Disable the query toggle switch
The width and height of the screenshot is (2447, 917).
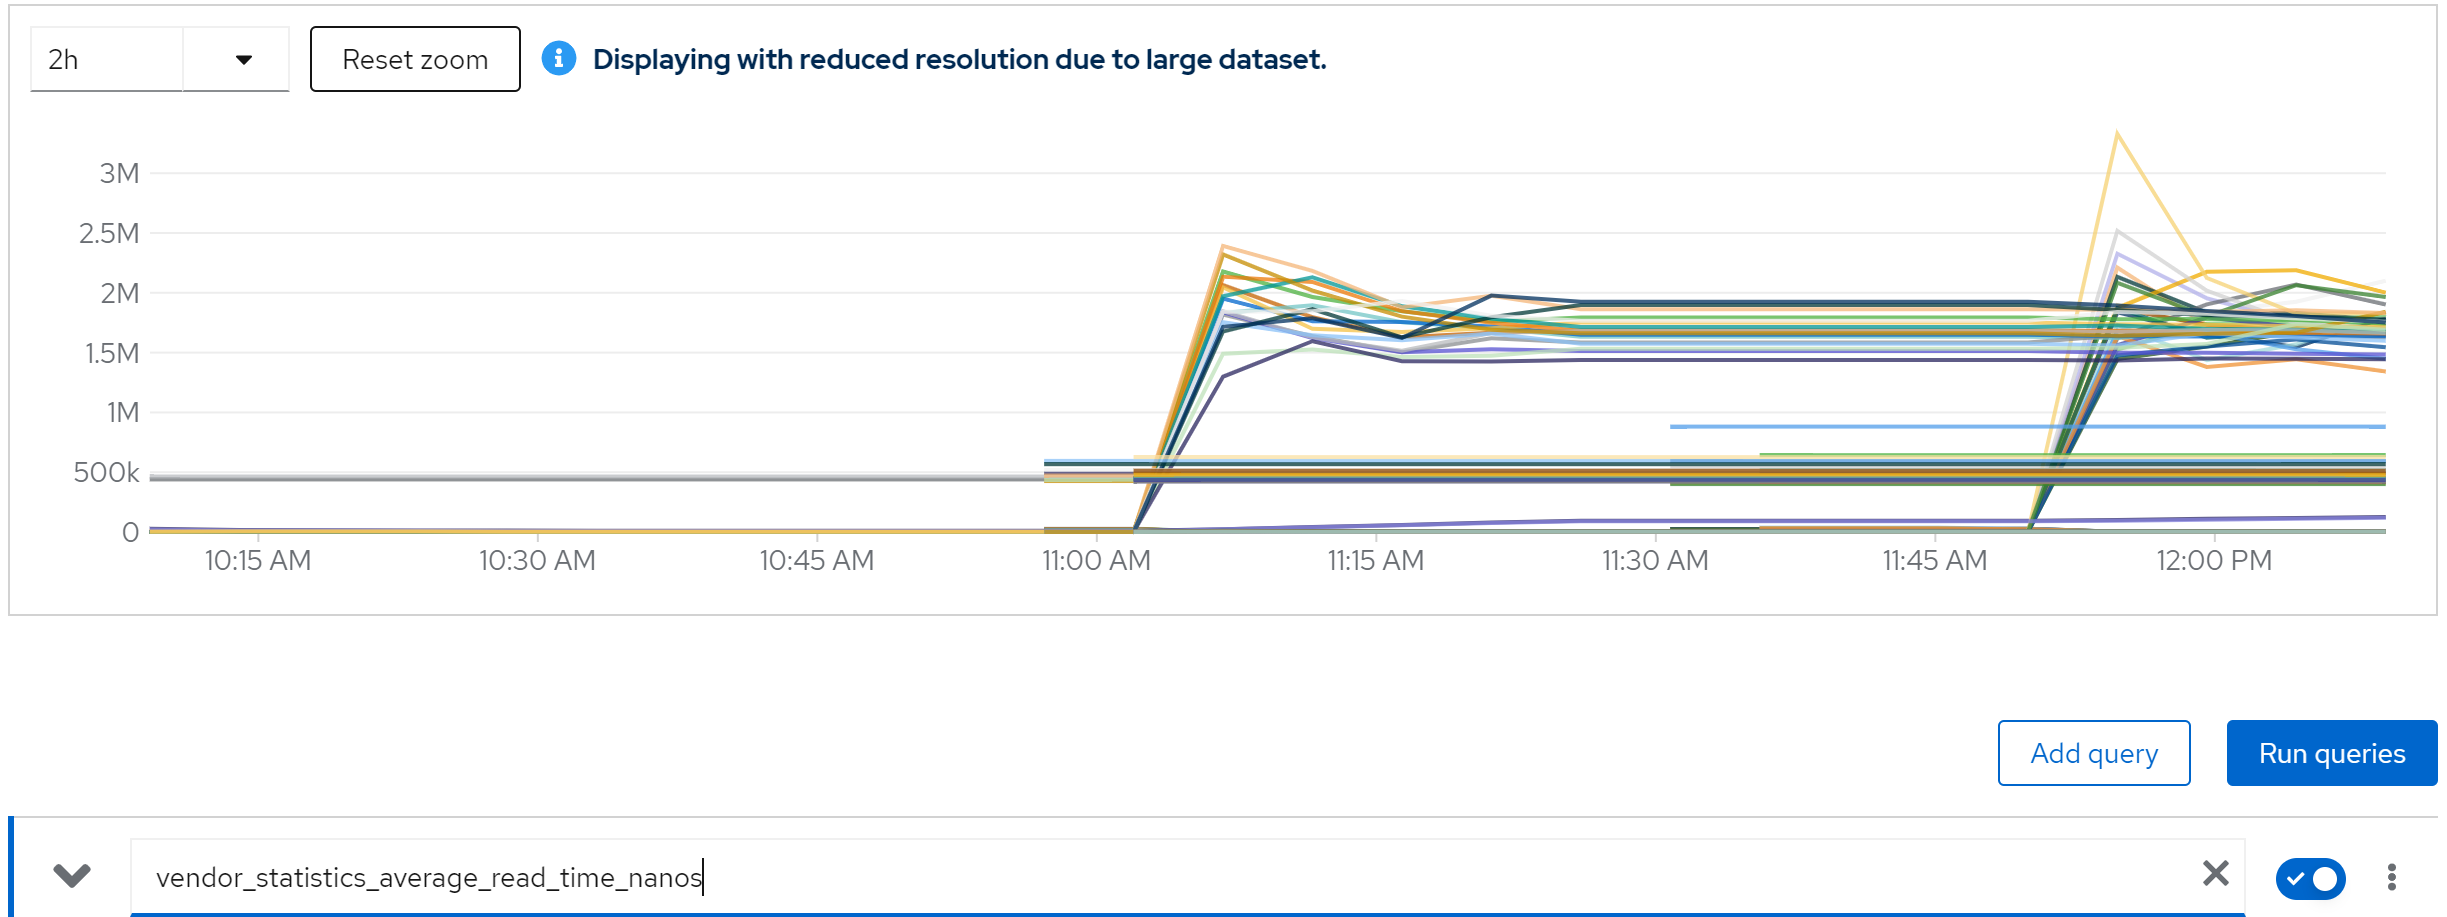click(2310, 878)
